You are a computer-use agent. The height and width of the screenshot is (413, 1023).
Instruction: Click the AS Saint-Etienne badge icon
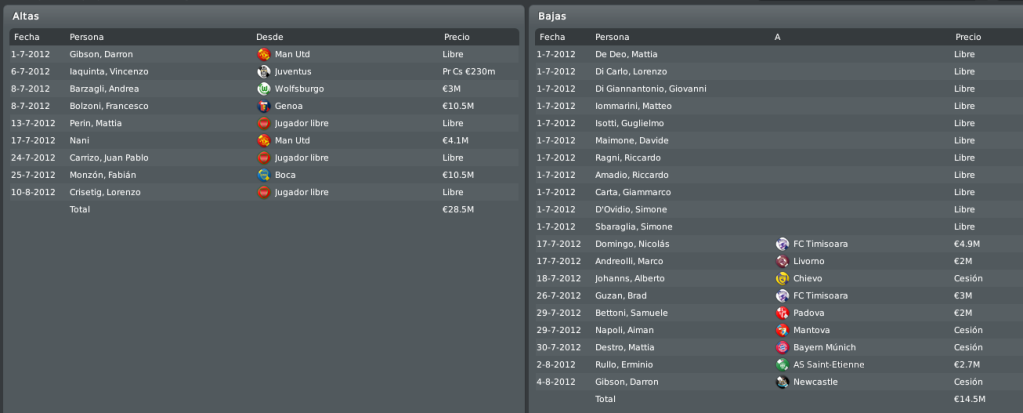(782, 365)
